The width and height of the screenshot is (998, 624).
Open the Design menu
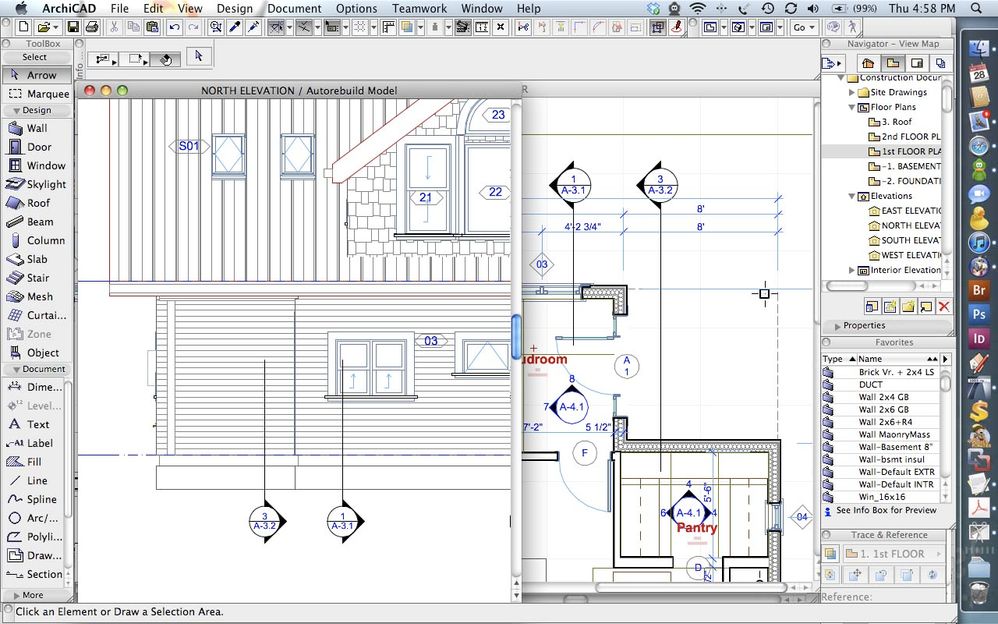click(x=235, y=8)
